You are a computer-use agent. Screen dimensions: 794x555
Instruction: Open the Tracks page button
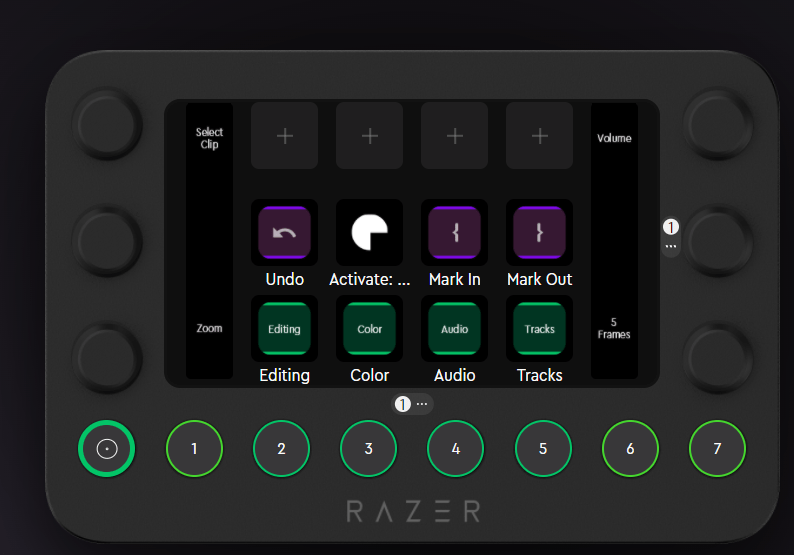(x=539, y=329)
